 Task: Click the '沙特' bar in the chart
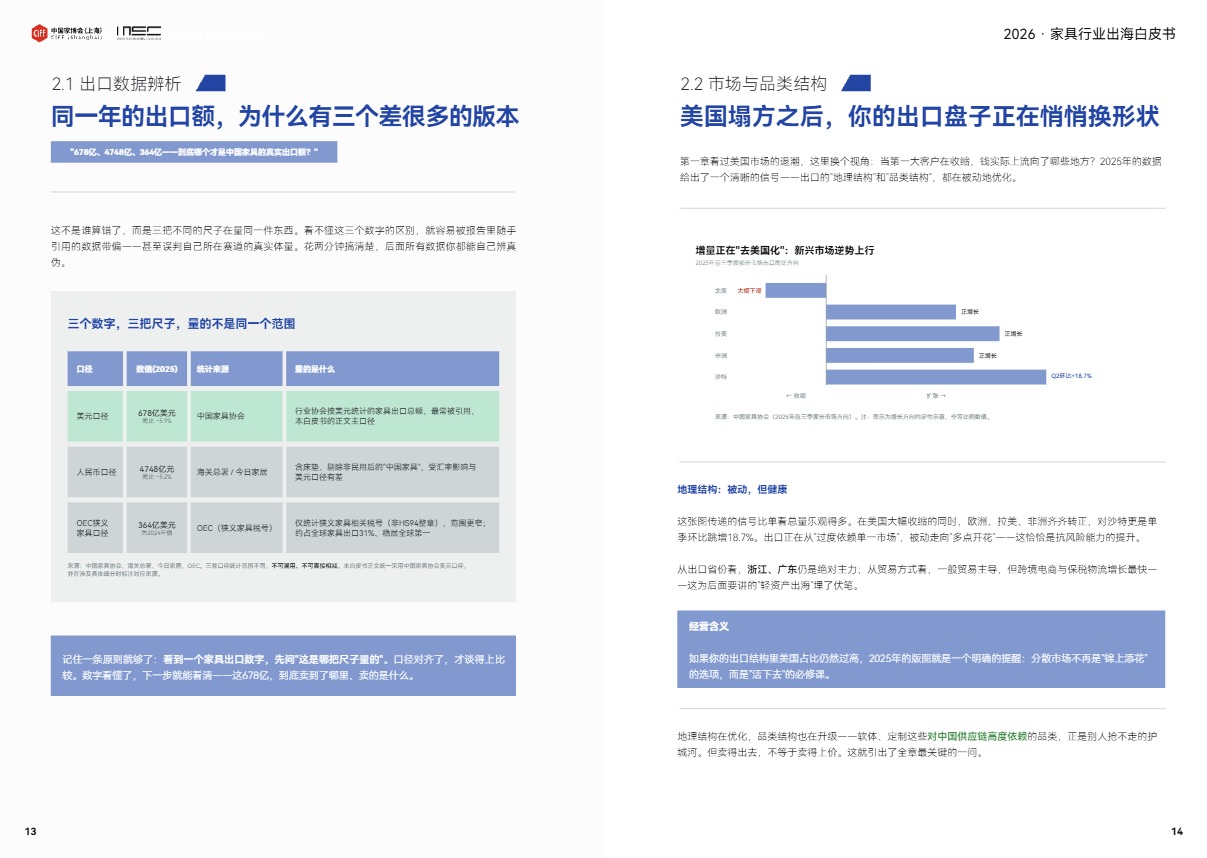(x=936, y=376)
